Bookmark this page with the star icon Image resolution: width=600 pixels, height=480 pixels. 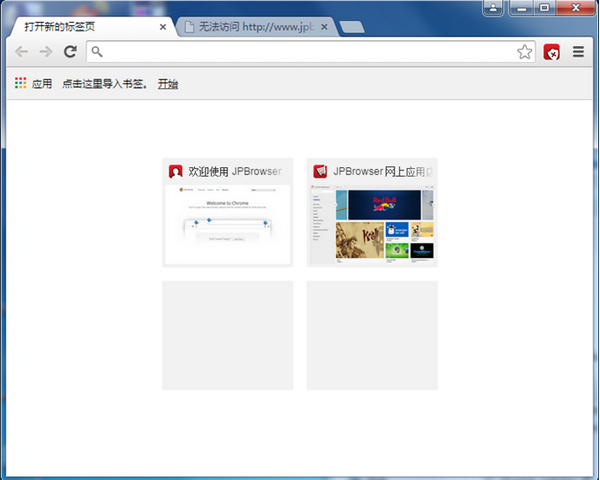(524, 52)
